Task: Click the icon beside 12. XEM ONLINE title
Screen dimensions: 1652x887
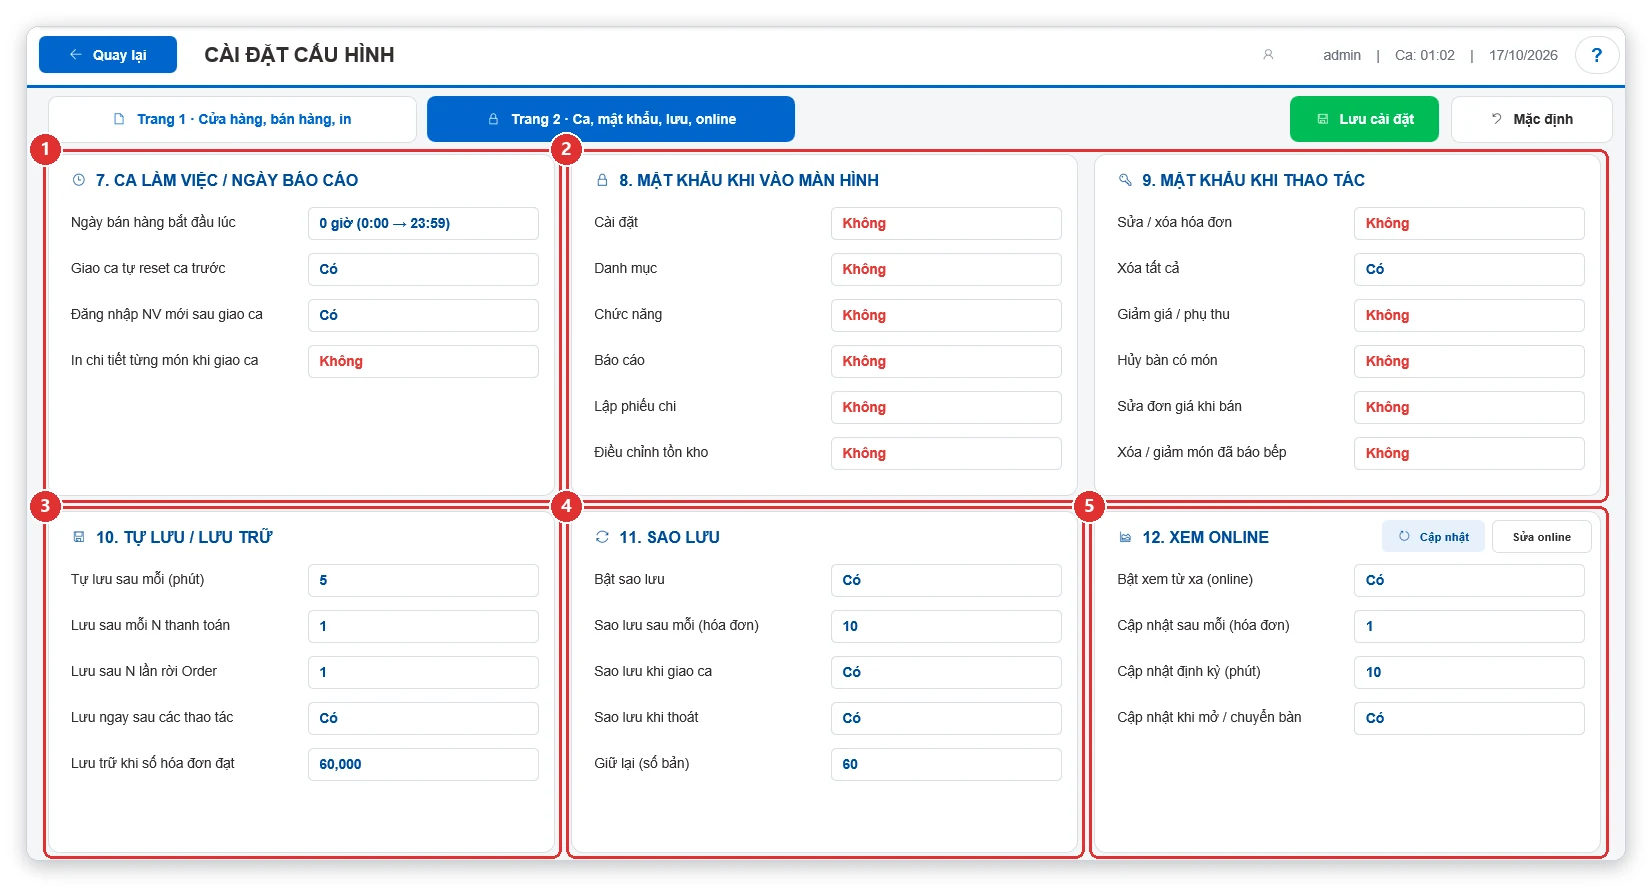Action: tap(1125, 537)
